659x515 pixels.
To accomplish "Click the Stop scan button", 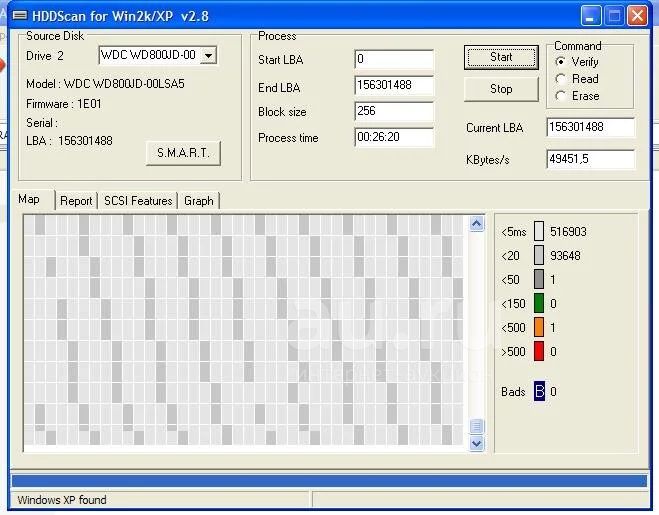I will pos(501,89).
